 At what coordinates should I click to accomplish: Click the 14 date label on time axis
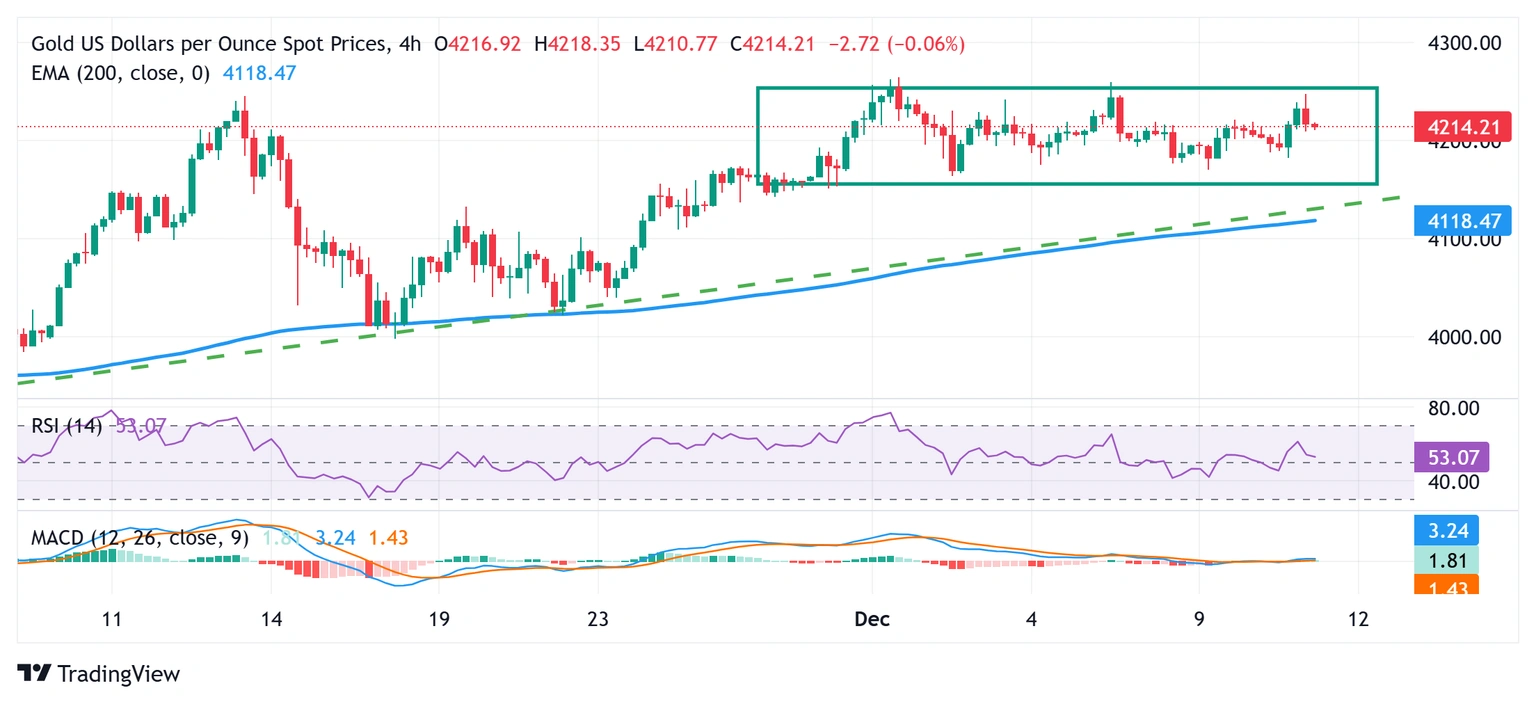pos(270,618)
